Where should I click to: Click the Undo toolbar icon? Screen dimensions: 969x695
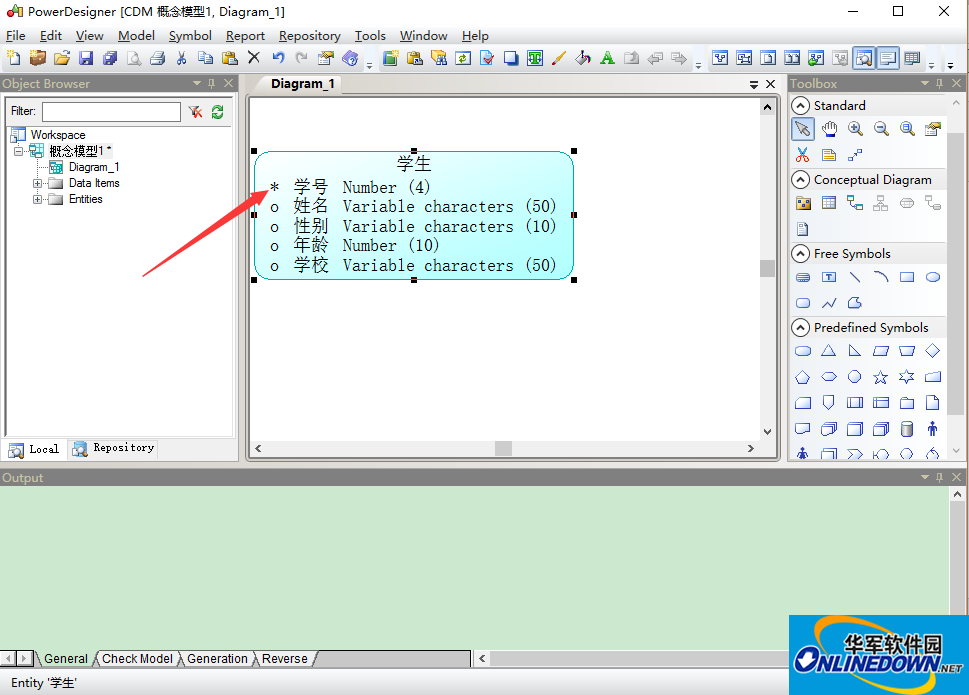[278, 58]
